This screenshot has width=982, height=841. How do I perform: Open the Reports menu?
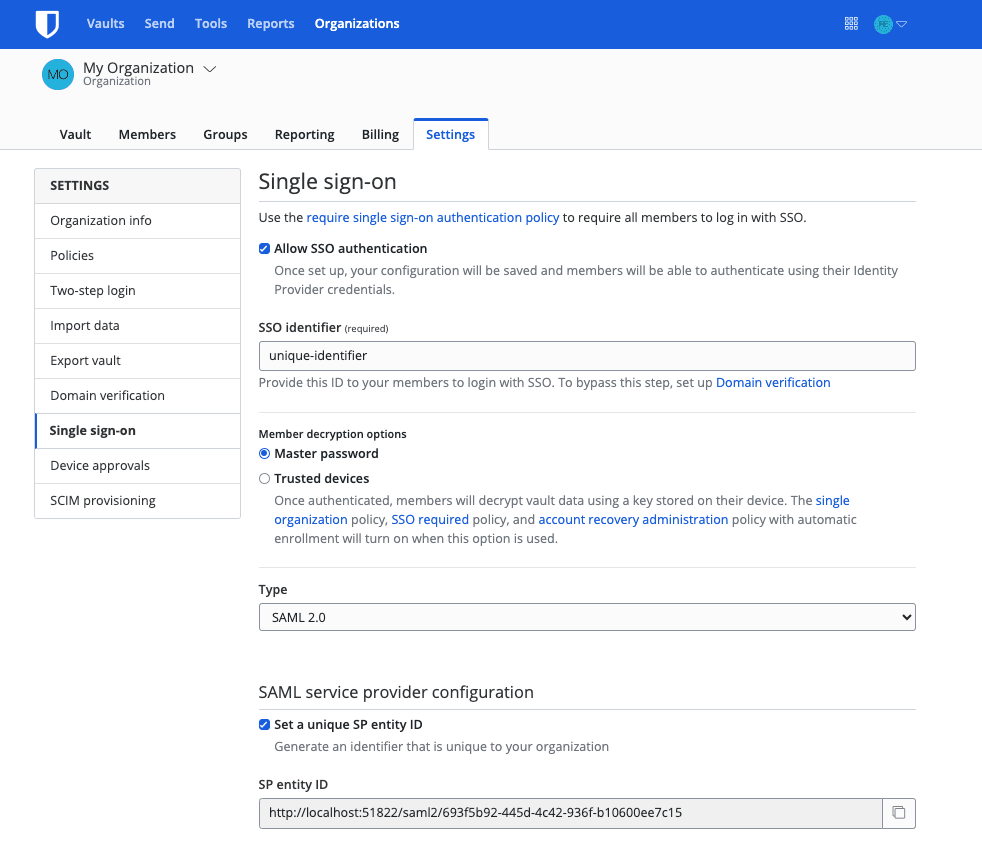tap(270, 23)
